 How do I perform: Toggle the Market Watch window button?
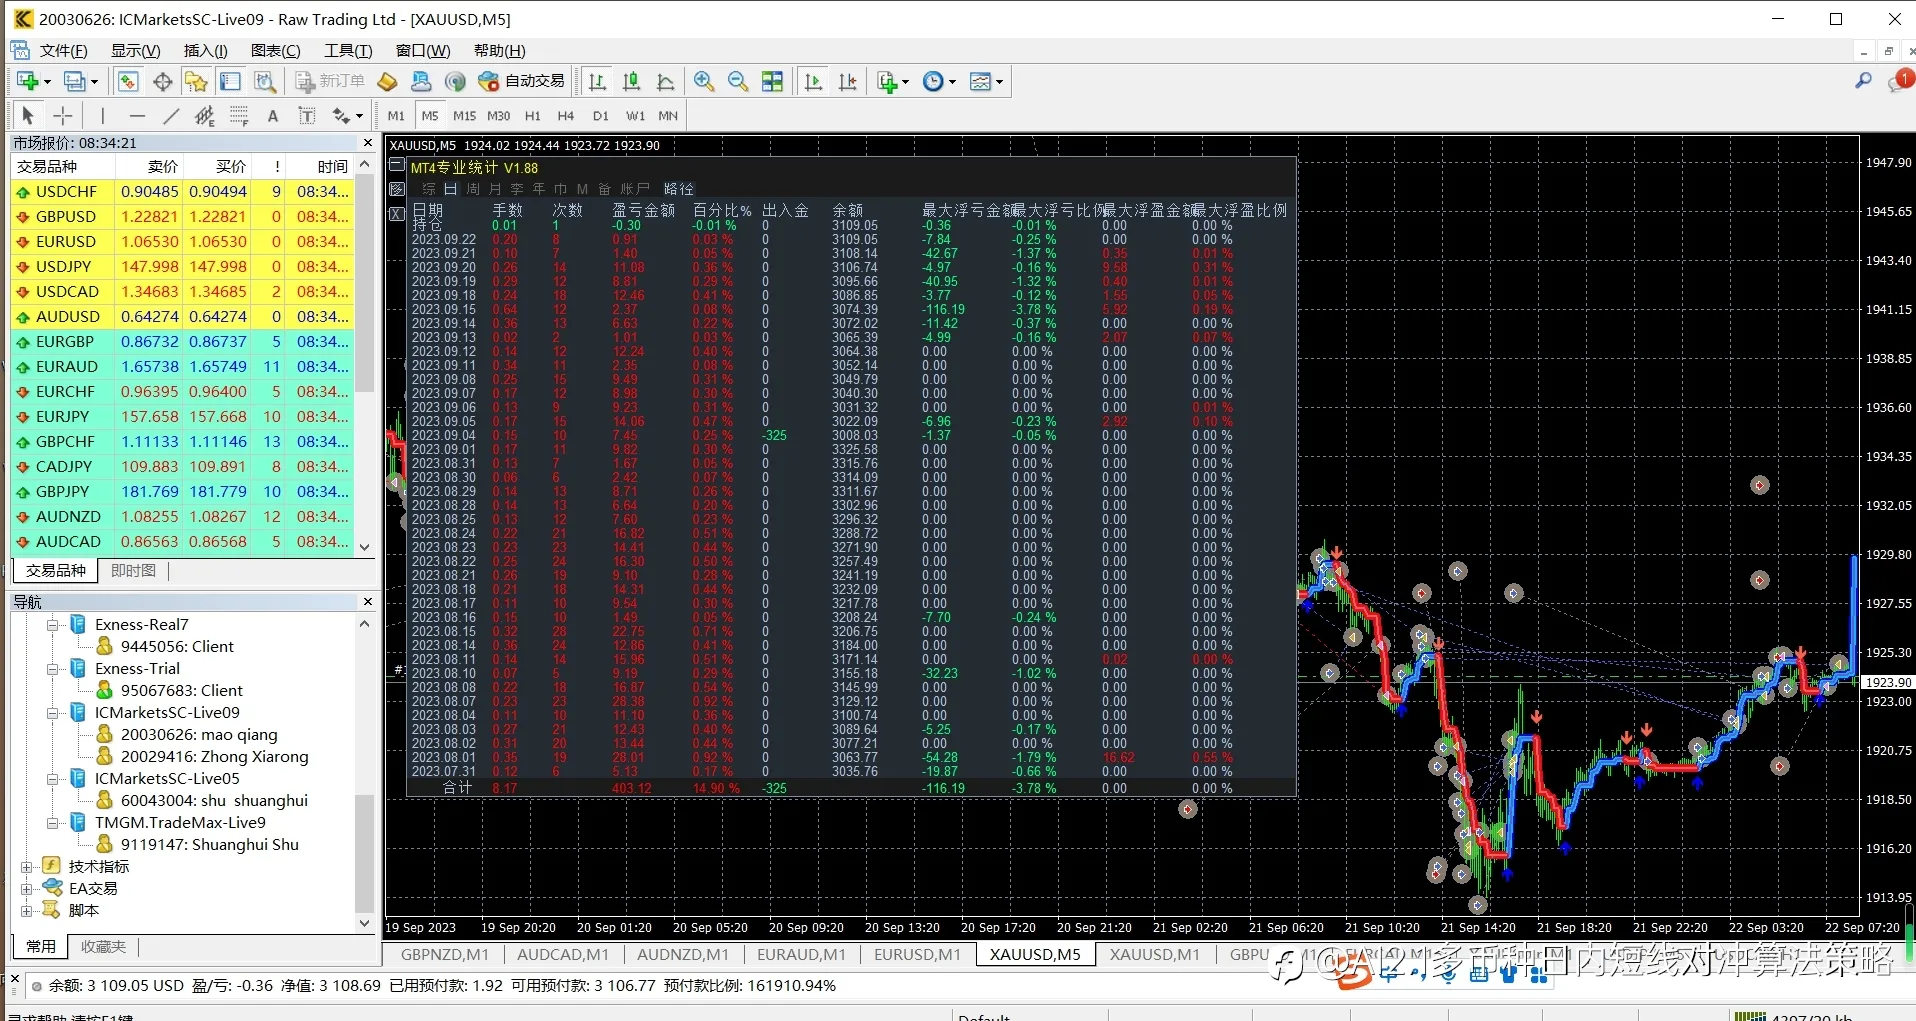click(x=127, y=81)
